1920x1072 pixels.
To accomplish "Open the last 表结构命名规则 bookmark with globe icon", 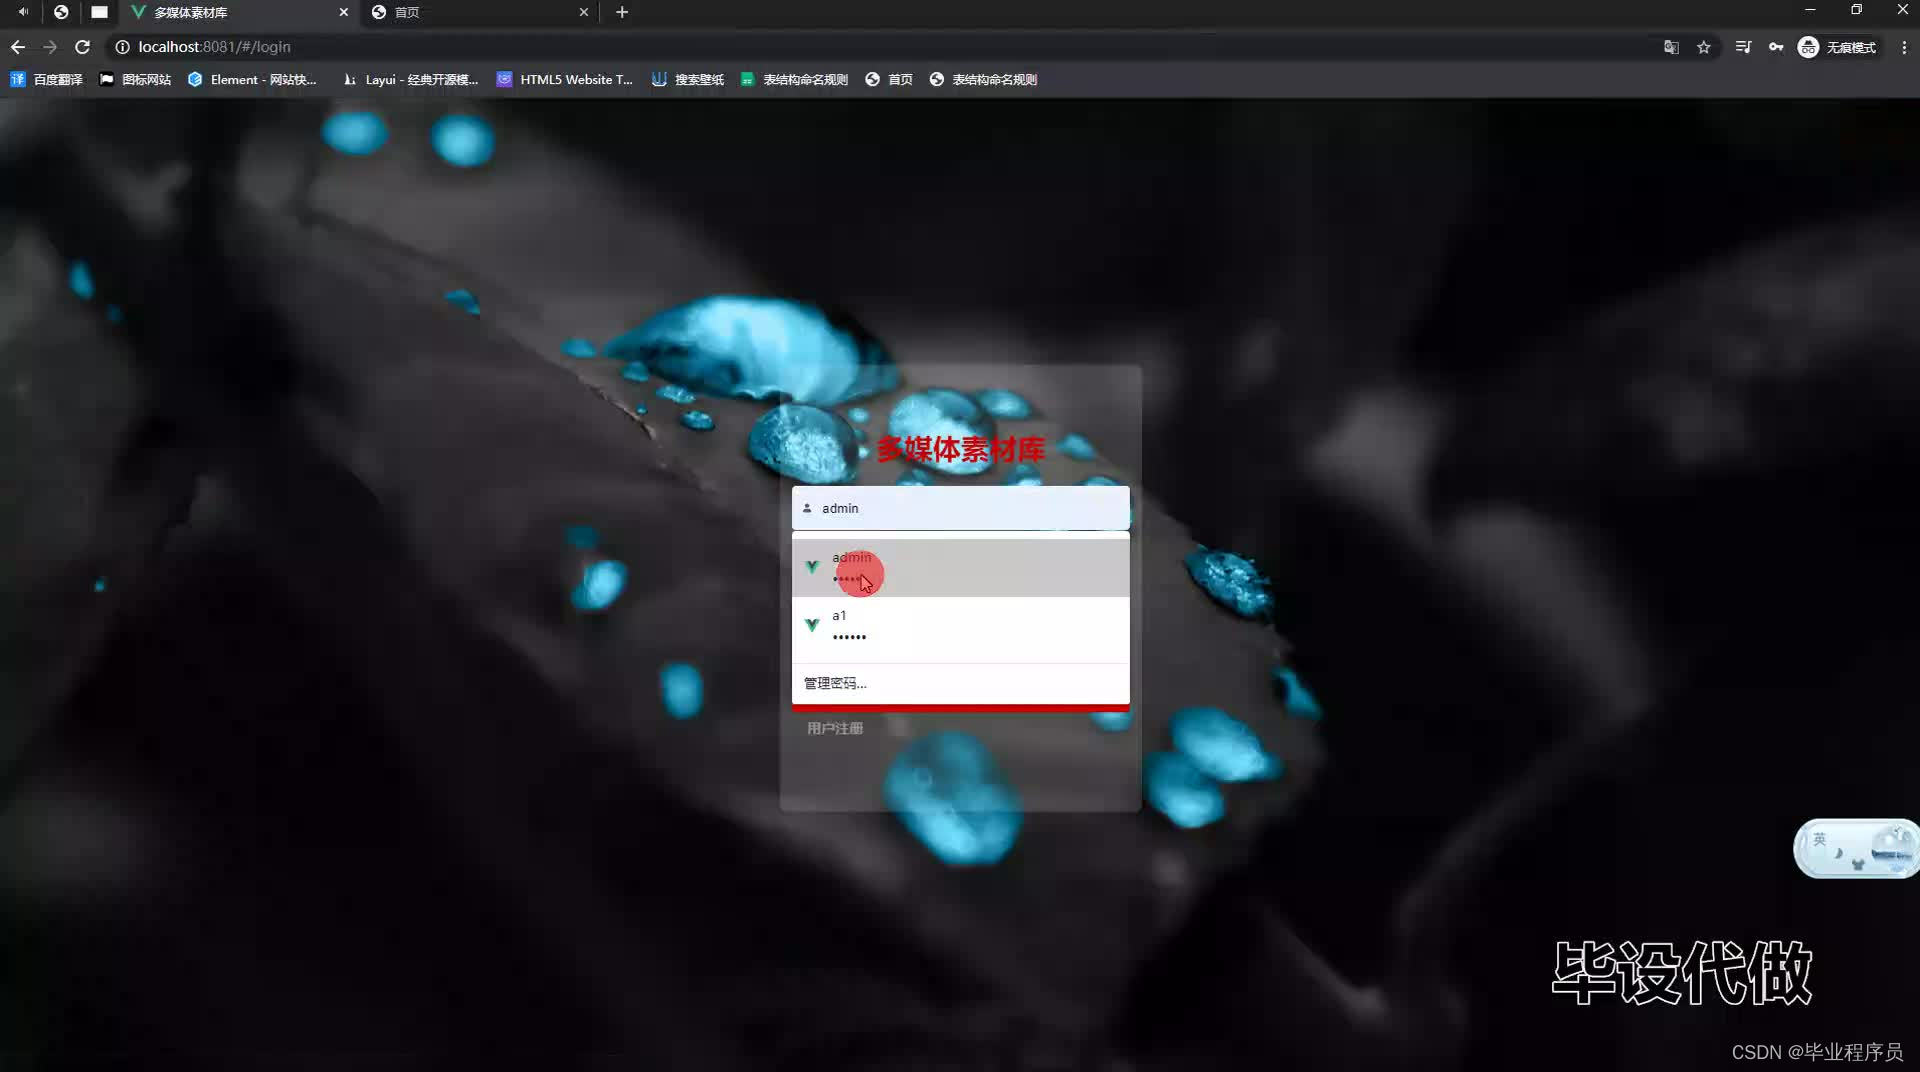I will (983, 79).
